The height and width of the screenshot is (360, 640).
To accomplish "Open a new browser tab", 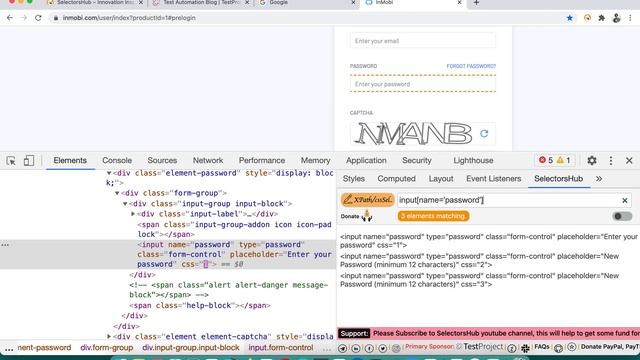I will tap(476, 3).
